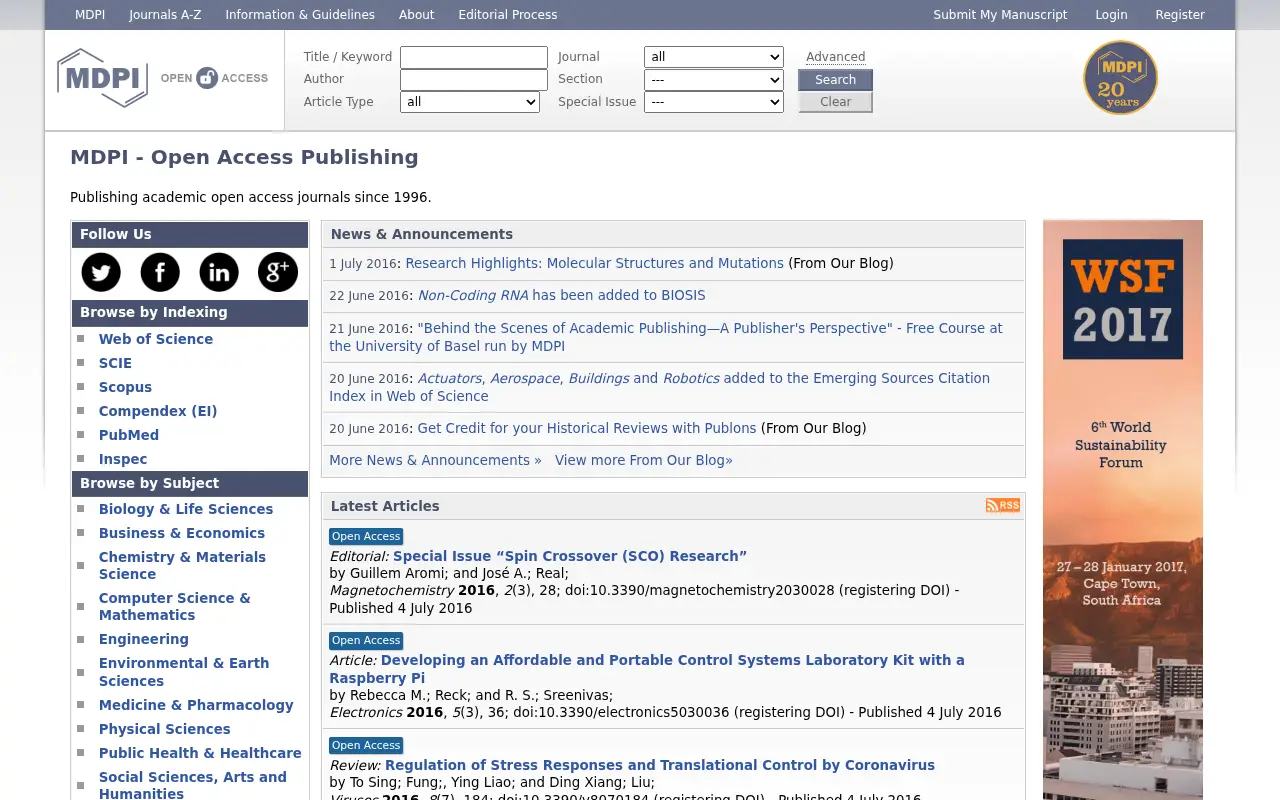Click Submit My Manuscript link
The image size is (1280, 800).
click(x=1000, y=15)
